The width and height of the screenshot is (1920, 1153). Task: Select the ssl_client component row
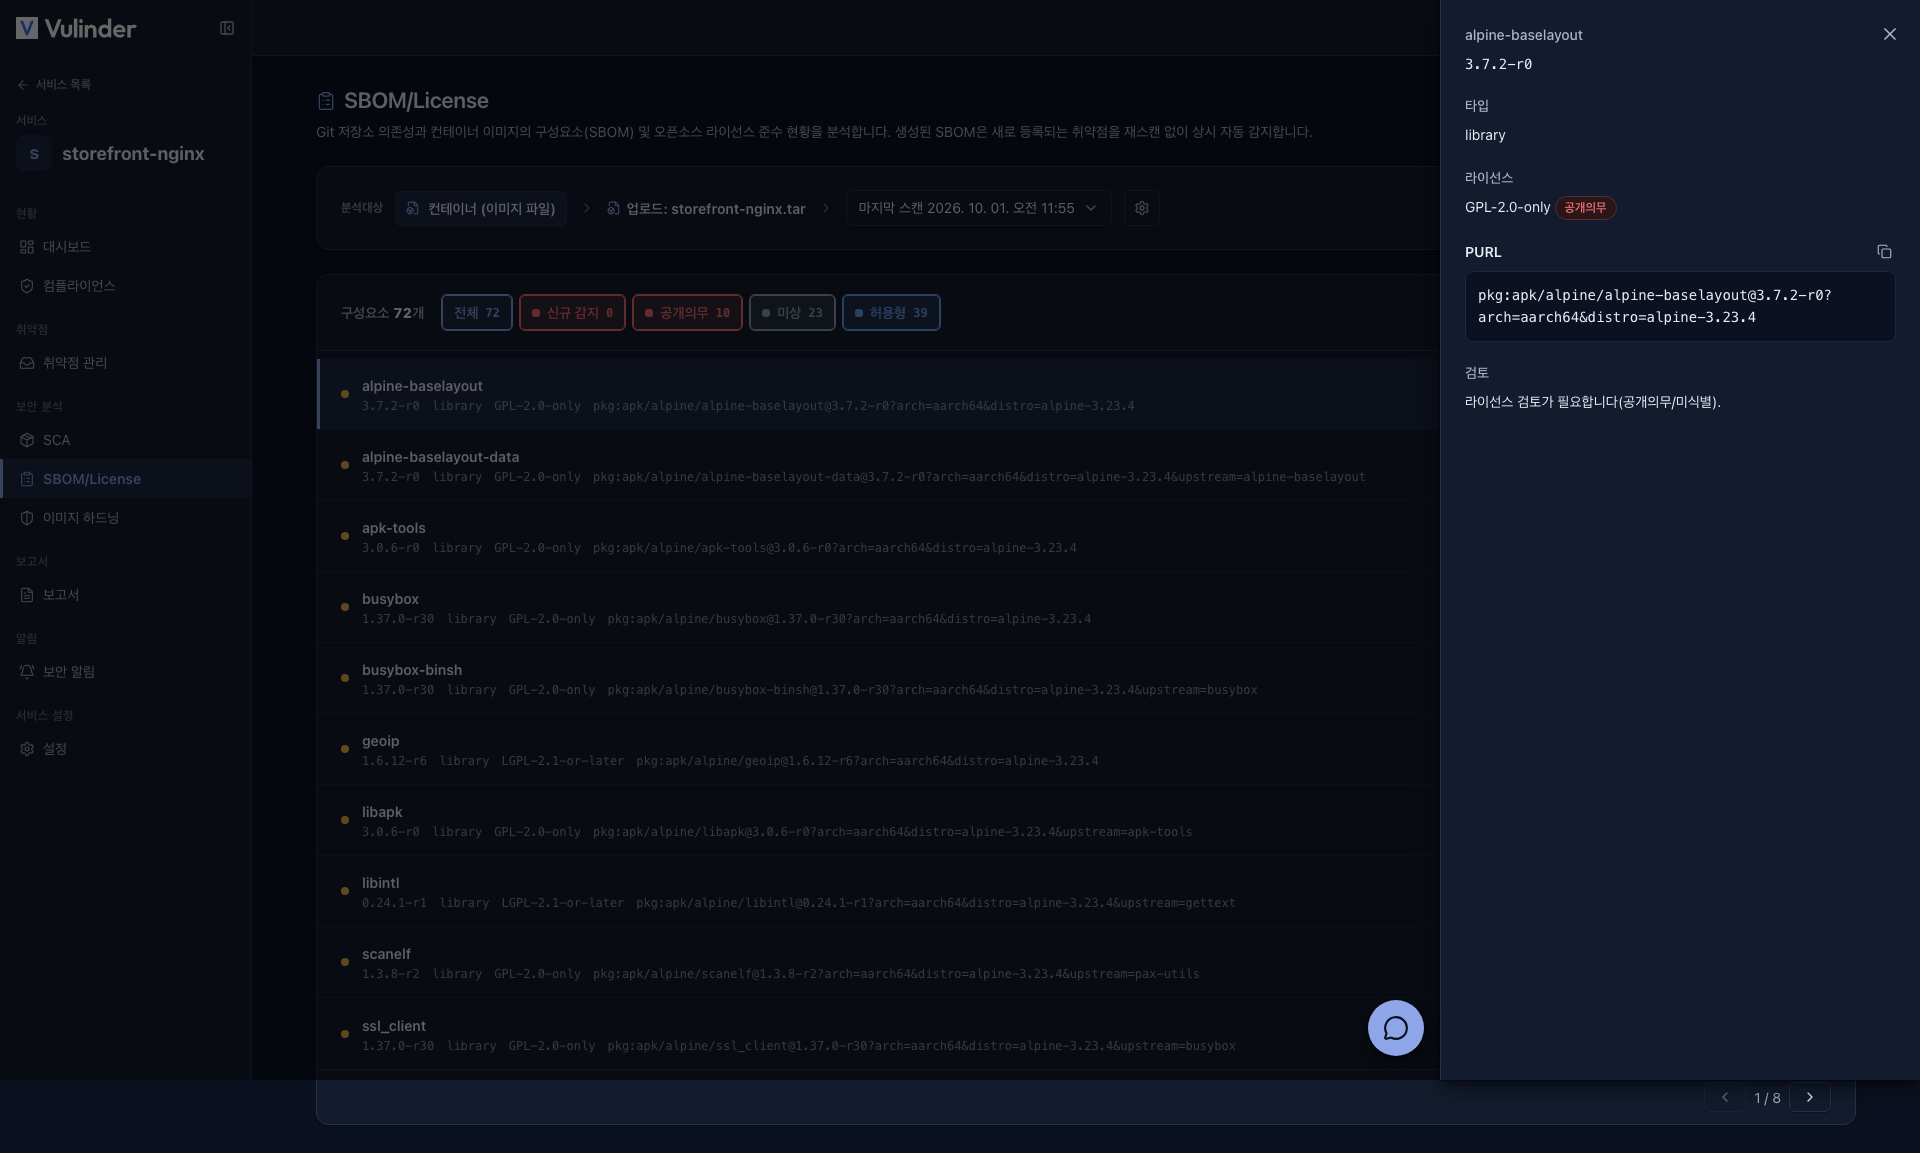coord(878,1035)
